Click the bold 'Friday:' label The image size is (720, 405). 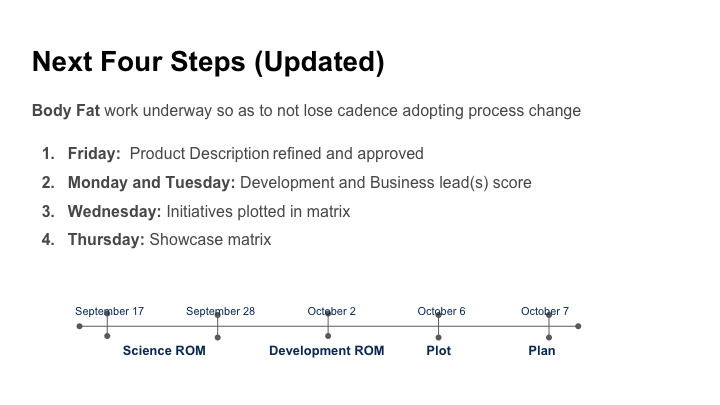pyautogui.click(x=94, y=154)
